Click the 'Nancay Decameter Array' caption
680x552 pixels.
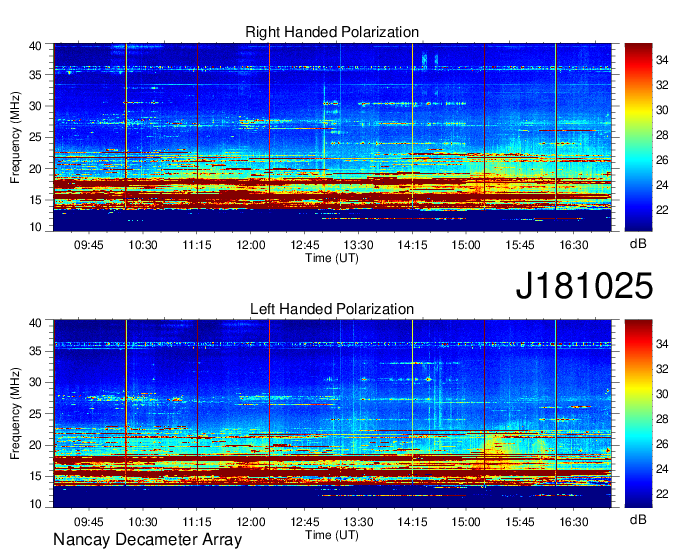pyautogui.click(x=147, y=539)
